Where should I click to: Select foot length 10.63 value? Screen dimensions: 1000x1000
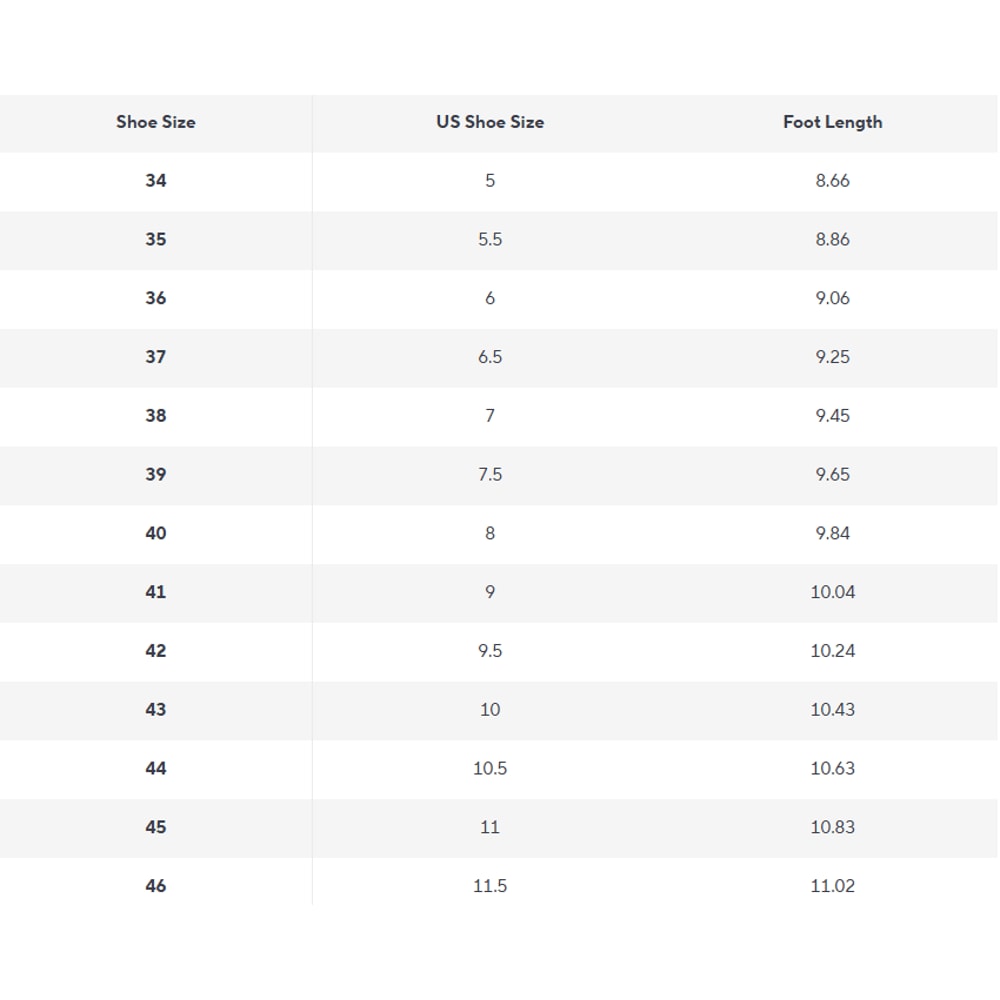tap(832, 769)
